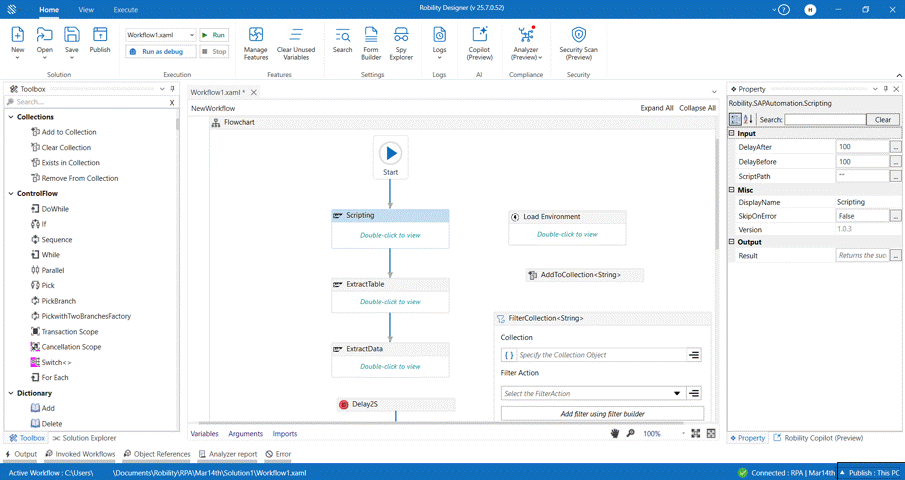Click Clear Unused Variables

[x=296, y=43]
